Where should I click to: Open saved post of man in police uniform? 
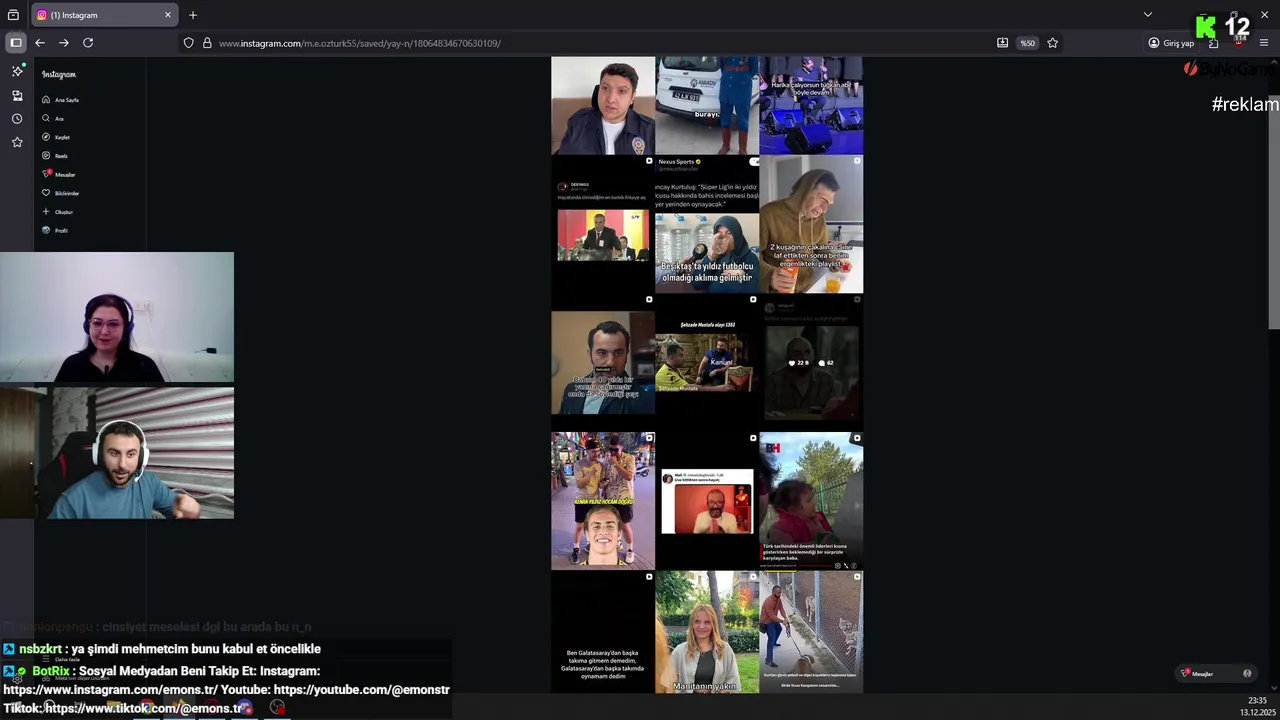tap(603, 105)
